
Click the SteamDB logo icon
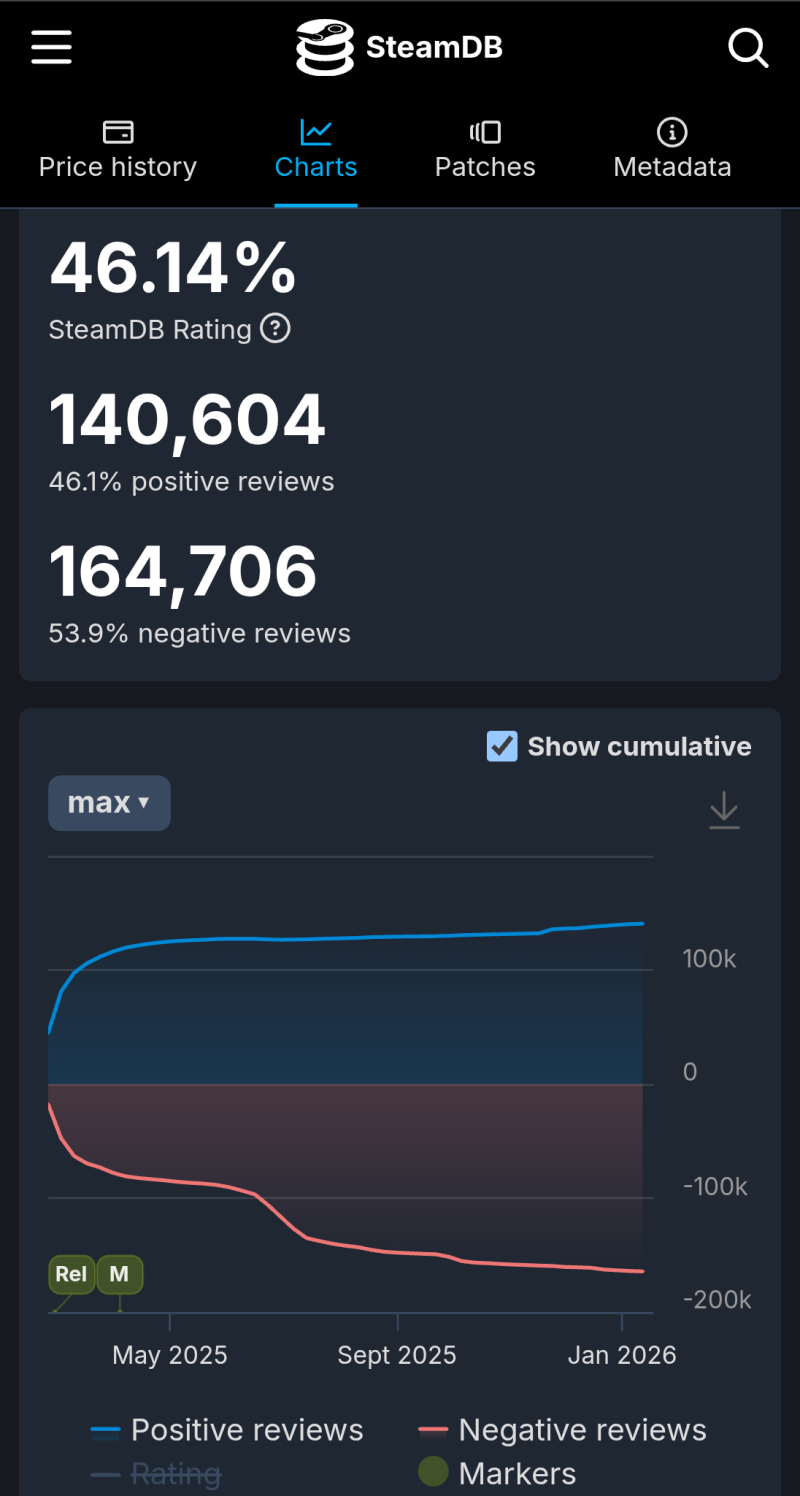(325, 47)
